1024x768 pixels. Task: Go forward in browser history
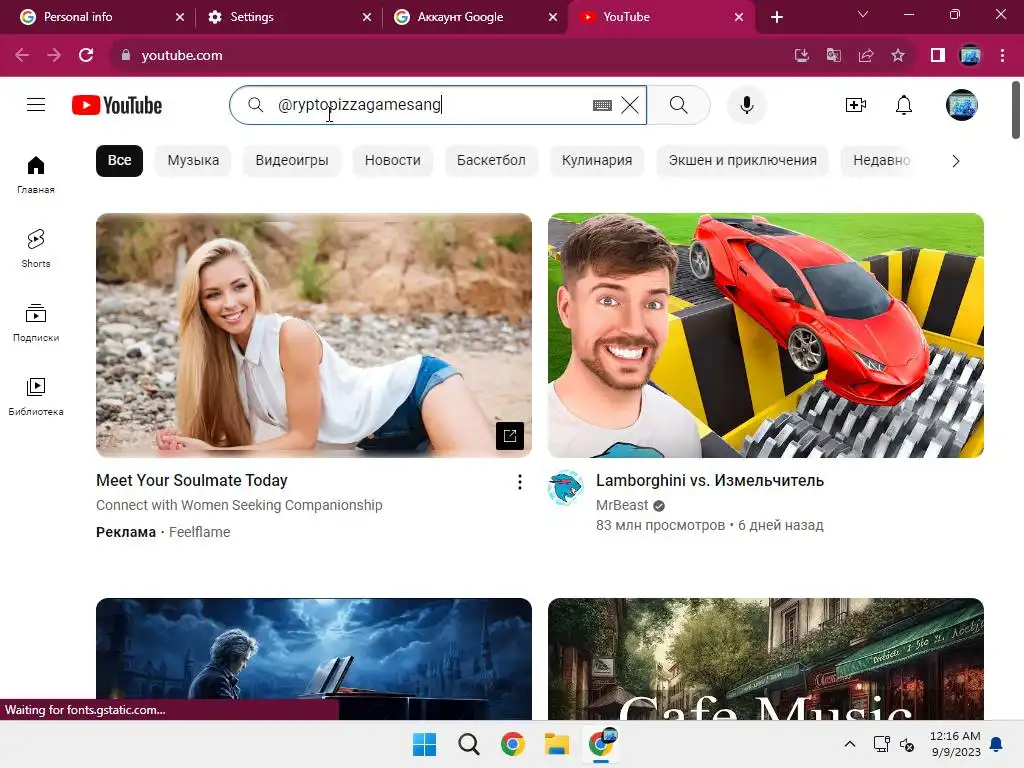(x=54, y=56)
